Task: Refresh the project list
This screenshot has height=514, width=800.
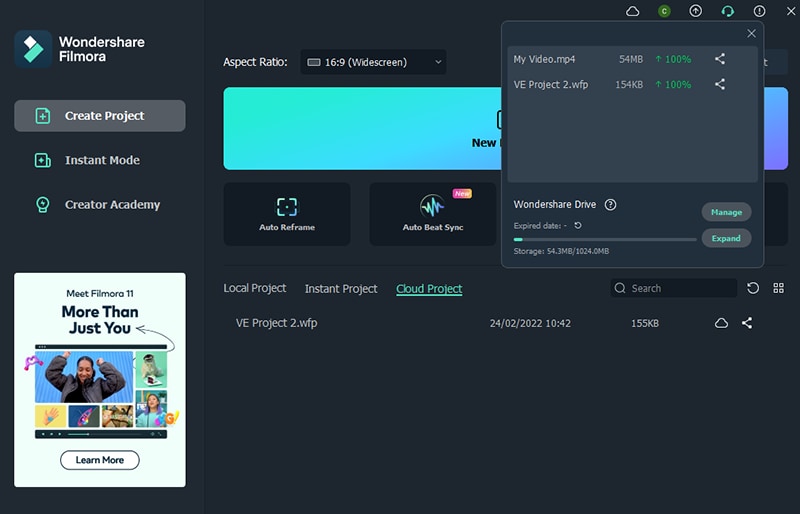Action: click(753, 288)
